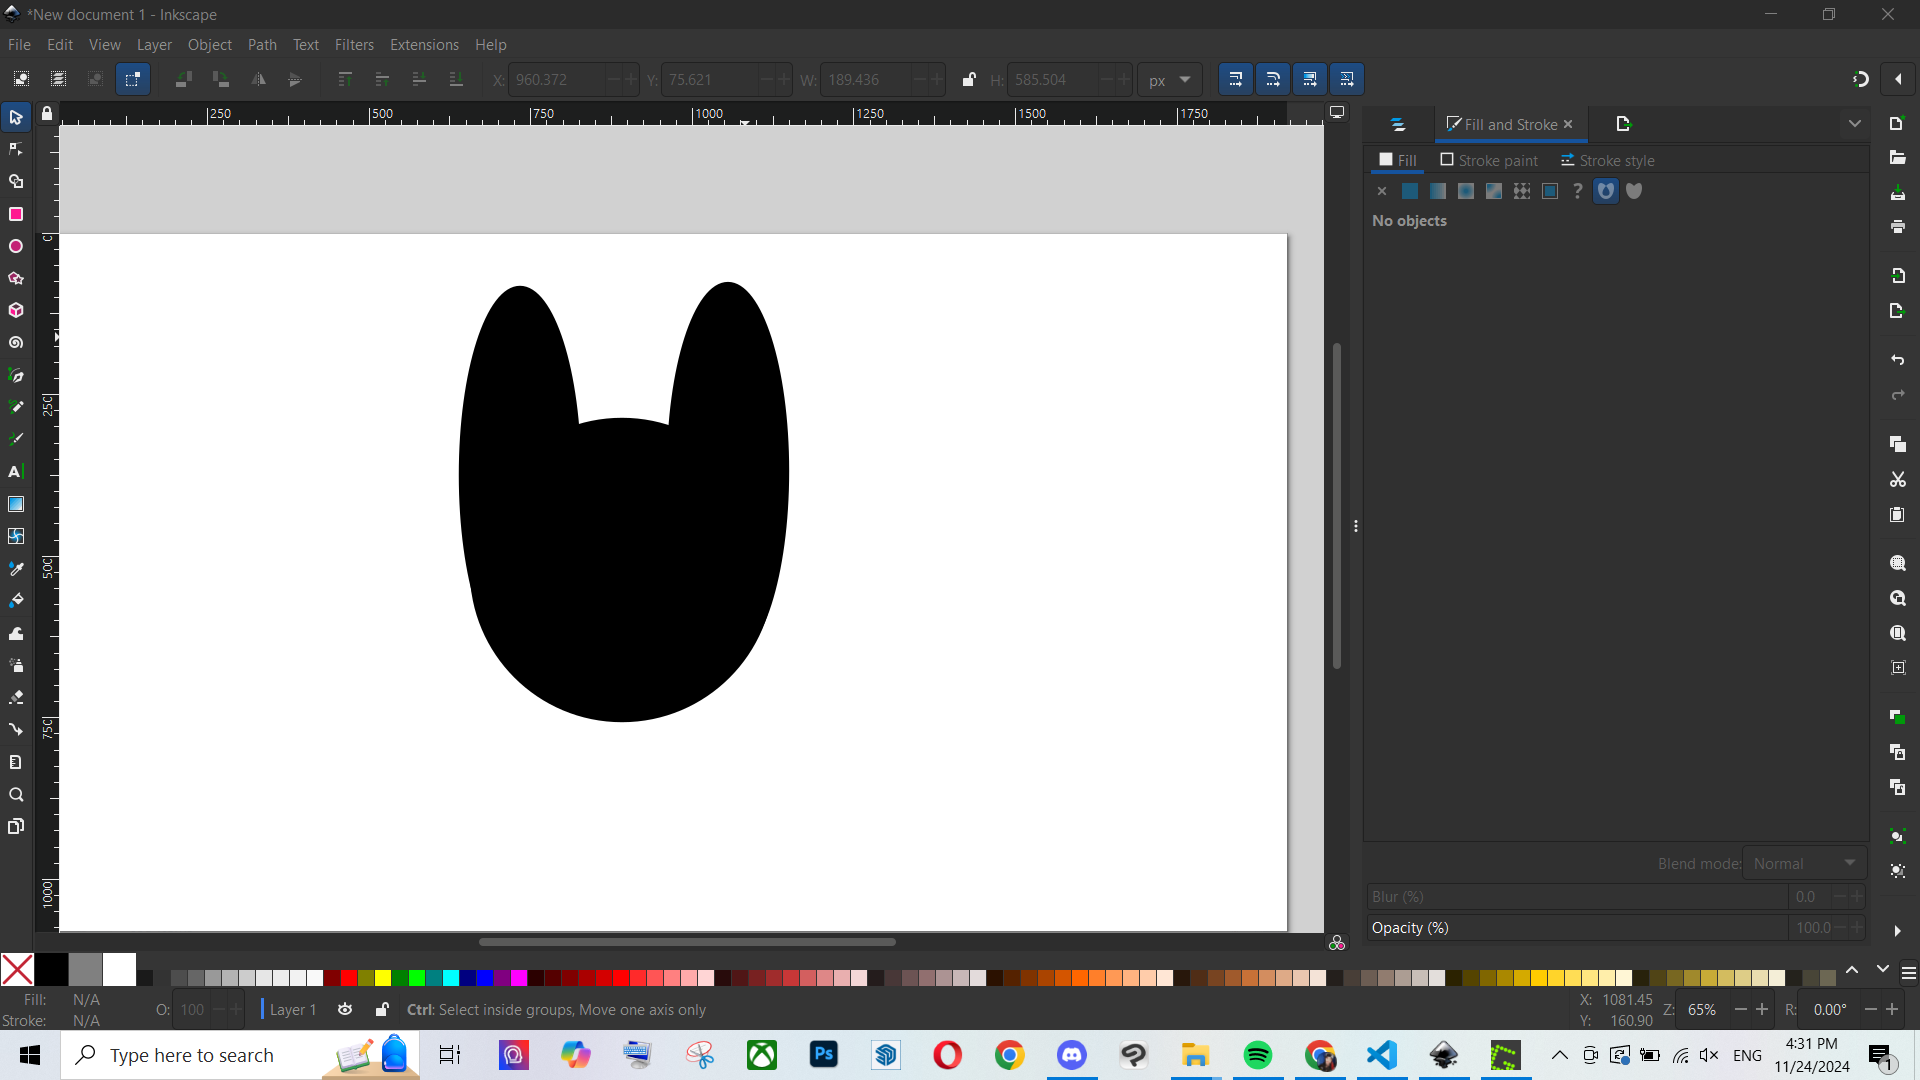Viewport: 1920px width, 1080px height.
Task: Select the Text tool
Action: [16, 472]
